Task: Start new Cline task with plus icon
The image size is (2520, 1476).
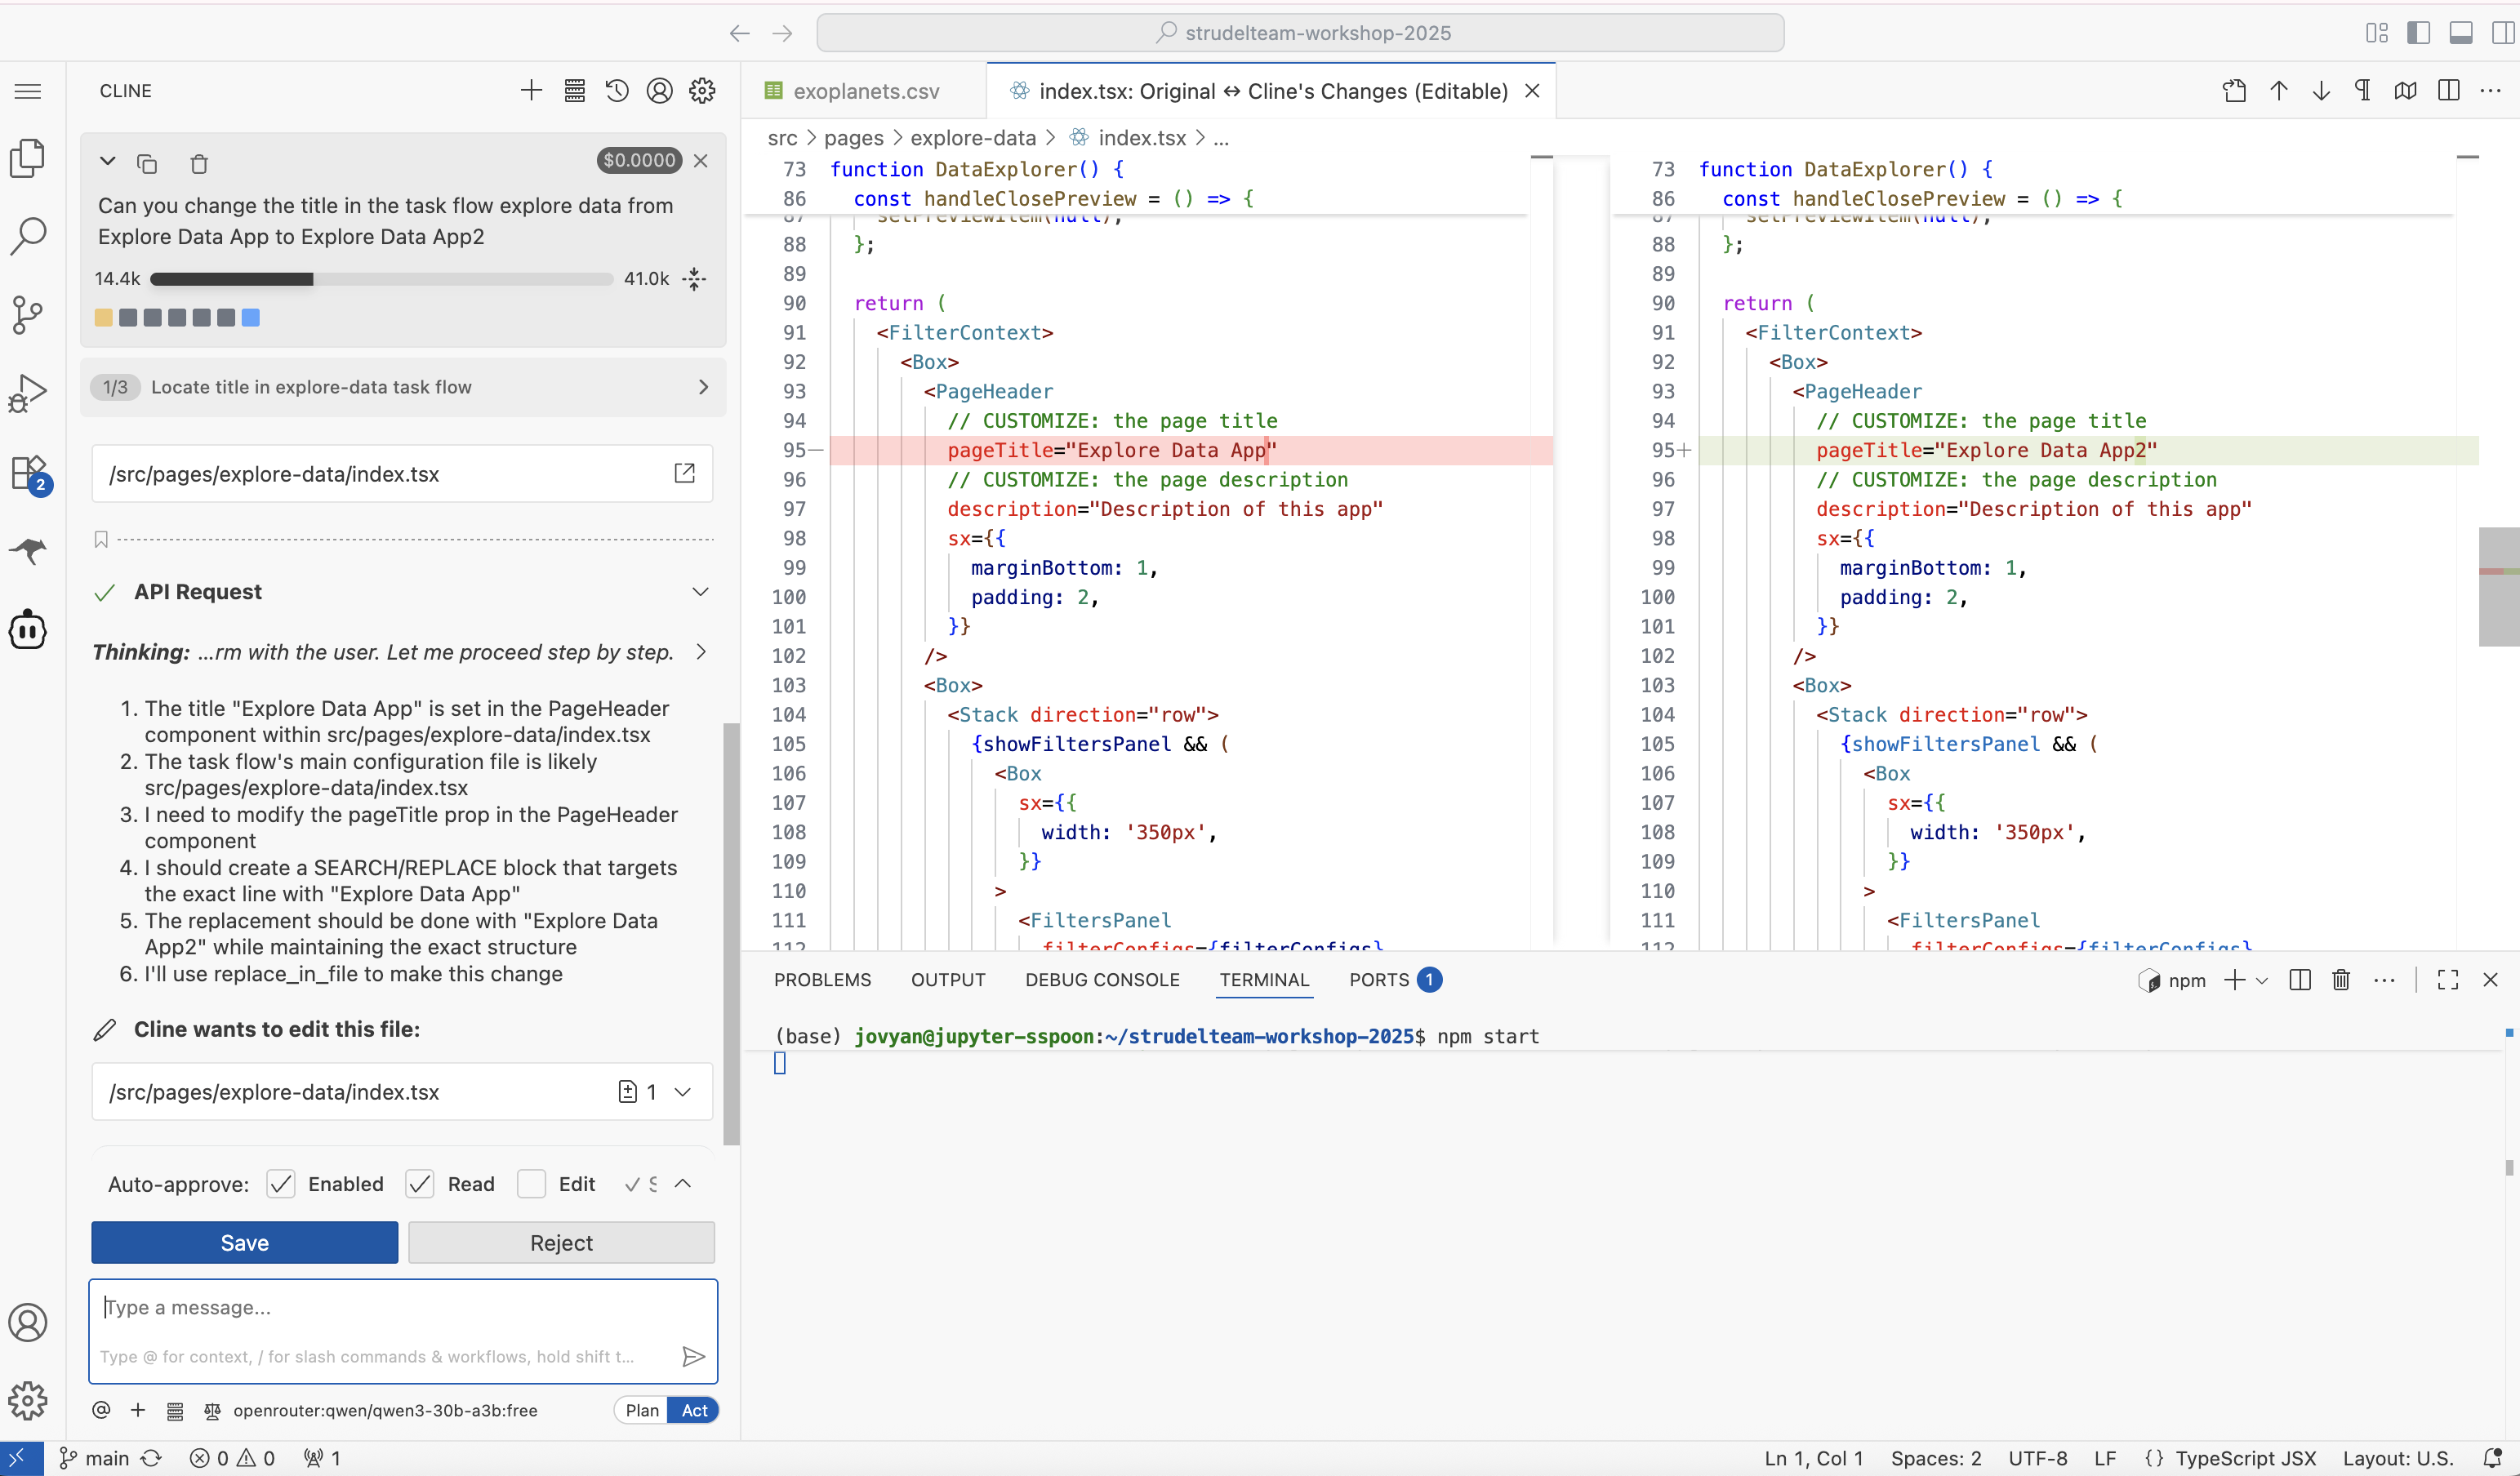Action: pos(531,91)
